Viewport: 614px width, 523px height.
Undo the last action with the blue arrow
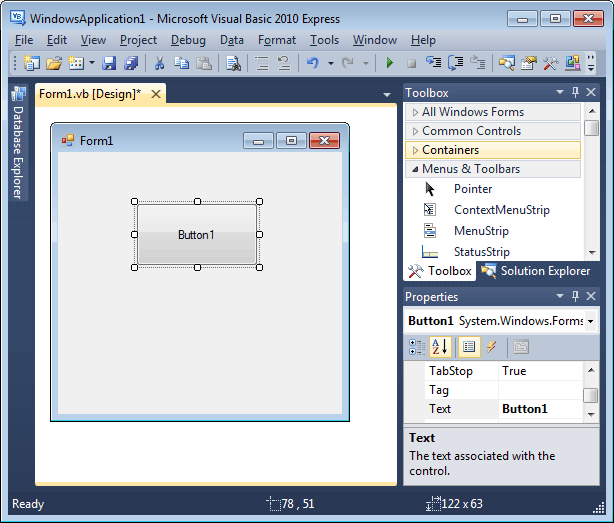pos(312,63)
